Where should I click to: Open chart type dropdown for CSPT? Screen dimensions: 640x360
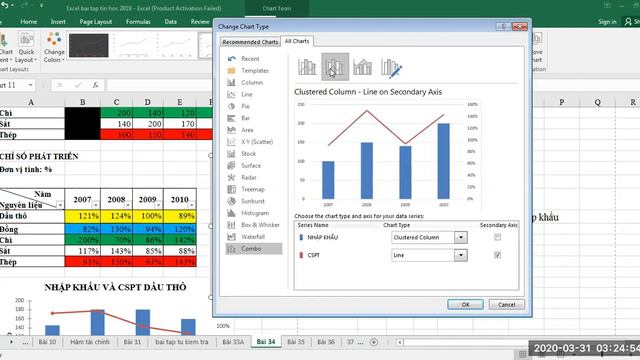tap(461, 255)
